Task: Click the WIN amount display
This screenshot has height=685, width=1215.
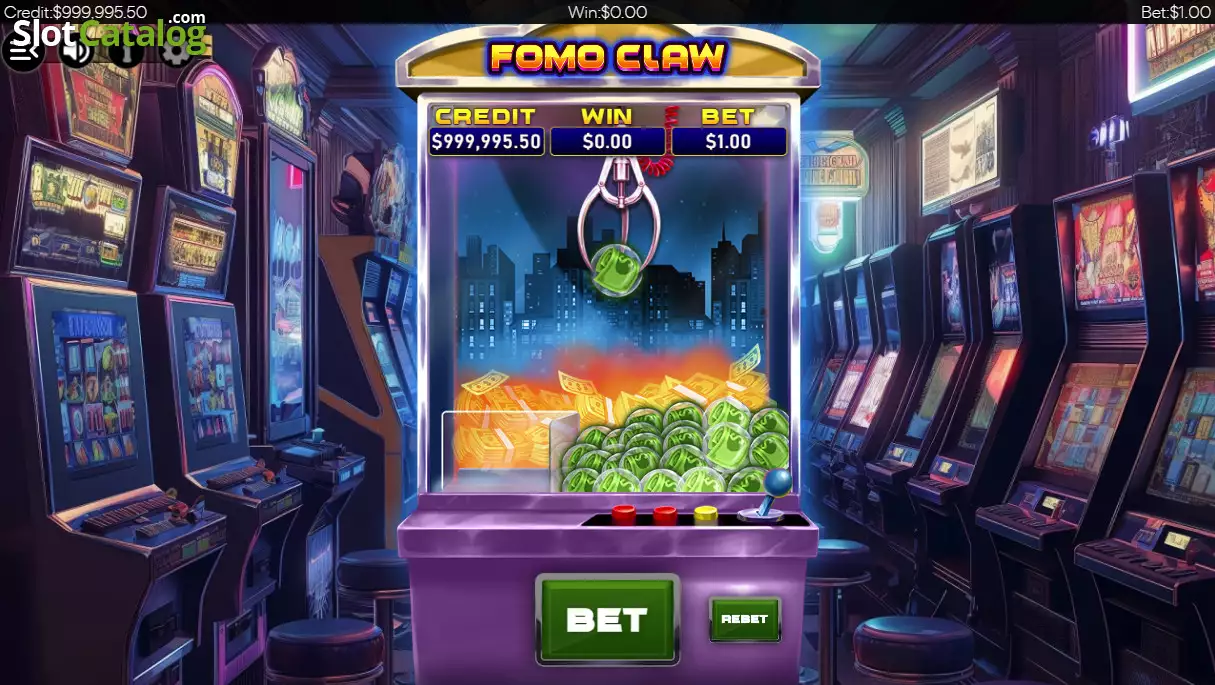Action: pos(607,141)
